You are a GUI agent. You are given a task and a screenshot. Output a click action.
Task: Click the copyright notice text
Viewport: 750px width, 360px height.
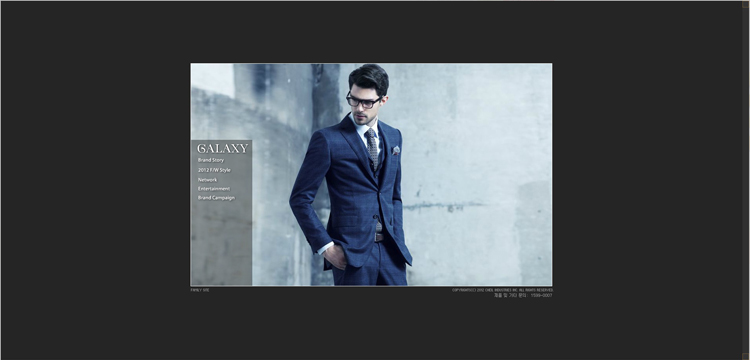502,290
